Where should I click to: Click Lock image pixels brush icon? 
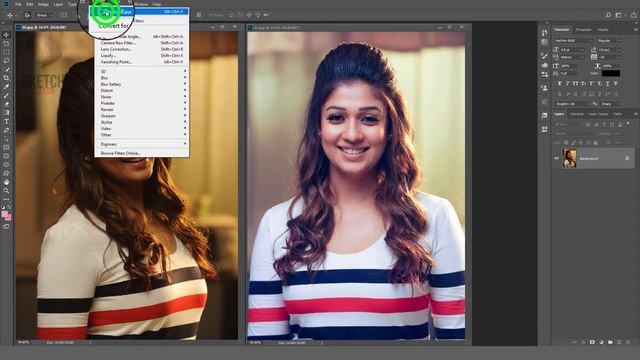(573, 142)
